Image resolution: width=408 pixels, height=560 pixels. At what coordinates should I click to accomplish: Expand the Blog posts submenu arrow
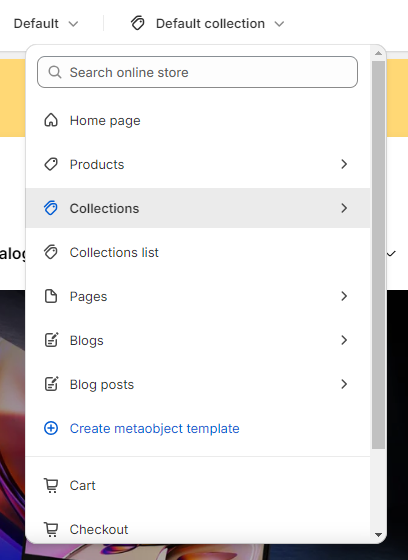tap(344, 384)
